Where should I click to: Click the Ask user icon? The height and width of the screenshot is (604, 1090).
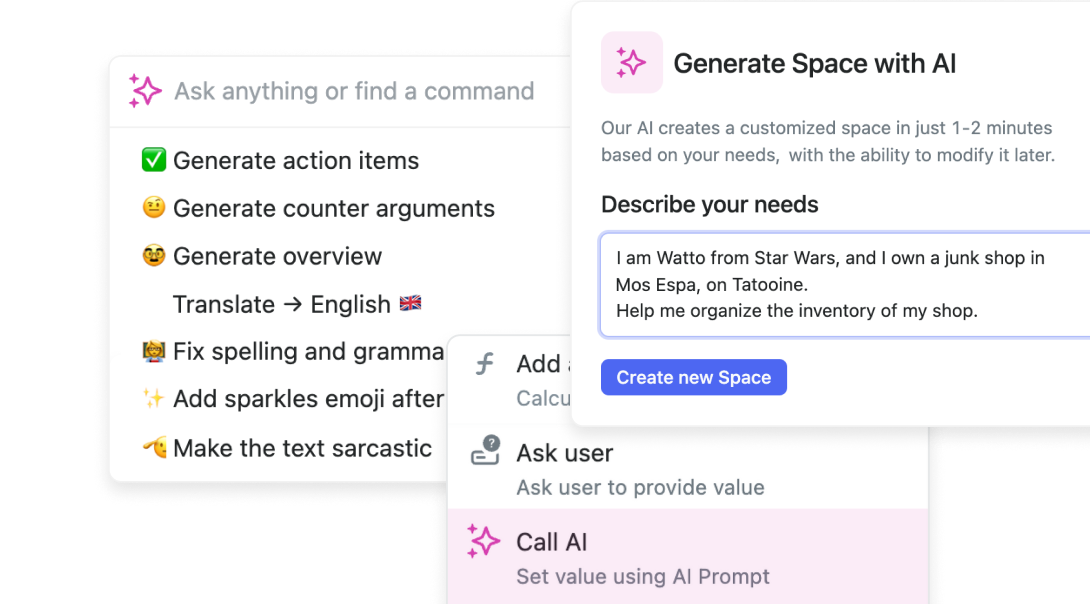tap(485, 451)
